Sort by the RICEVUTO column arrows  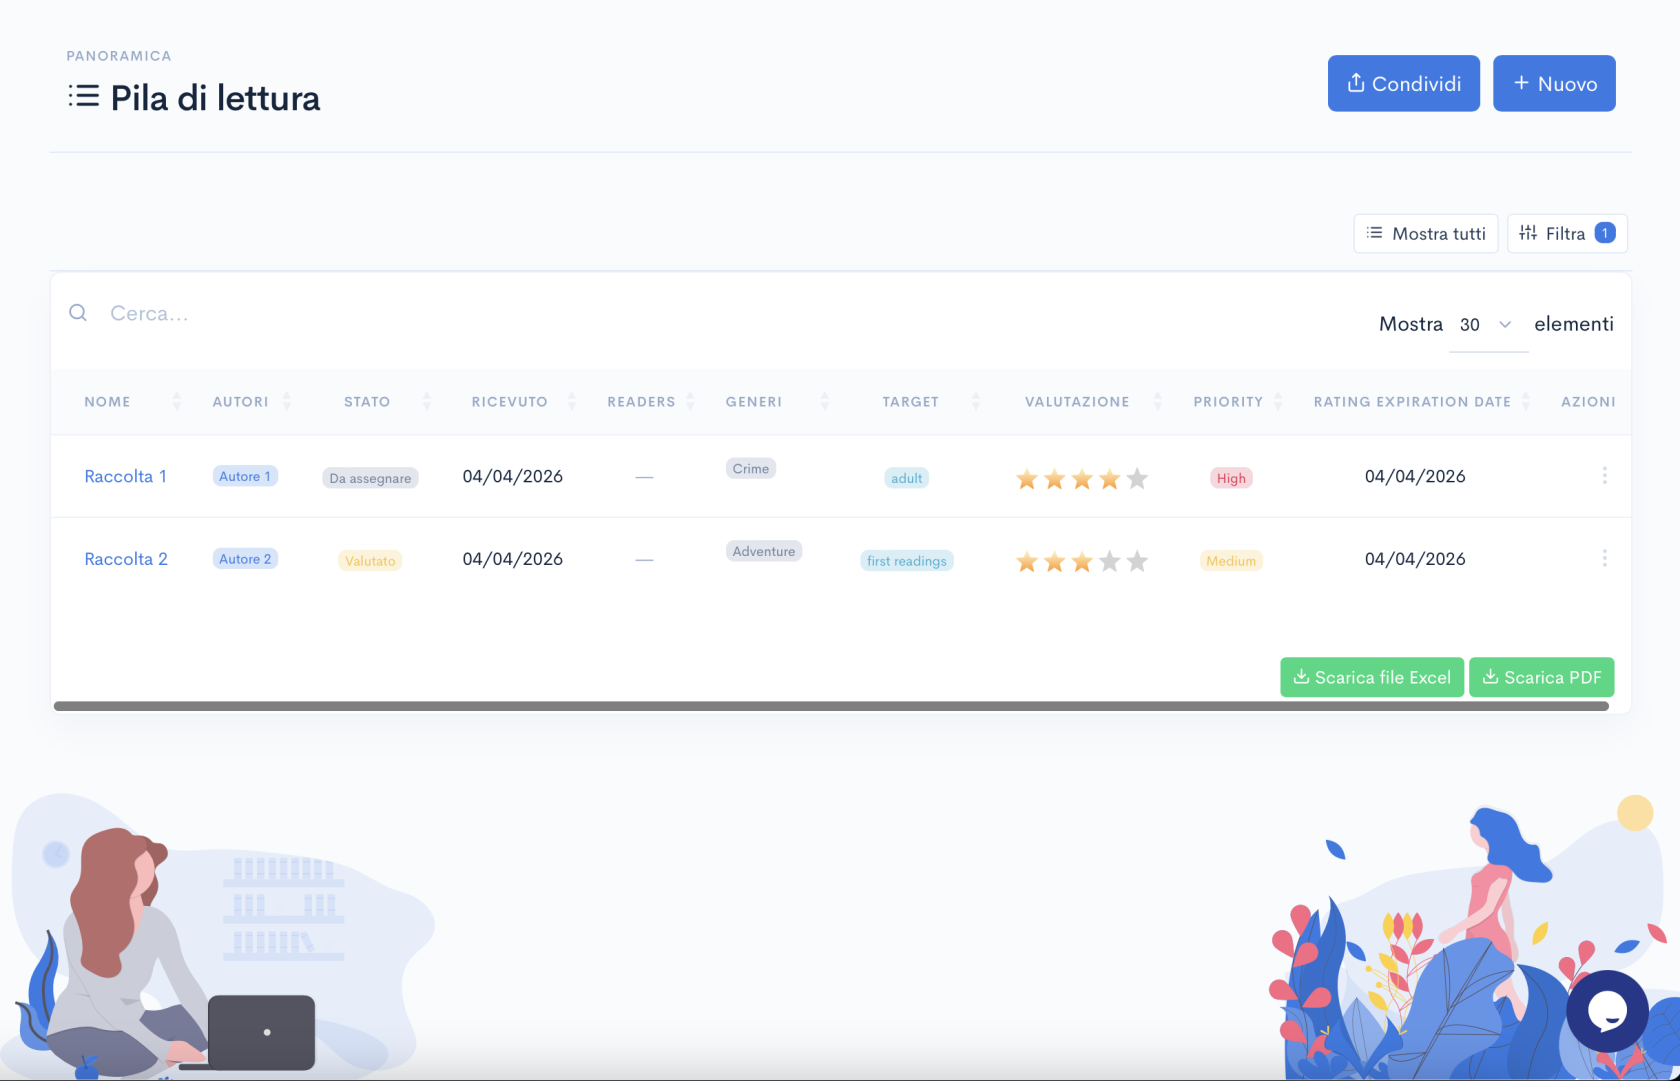coord(572,401)
